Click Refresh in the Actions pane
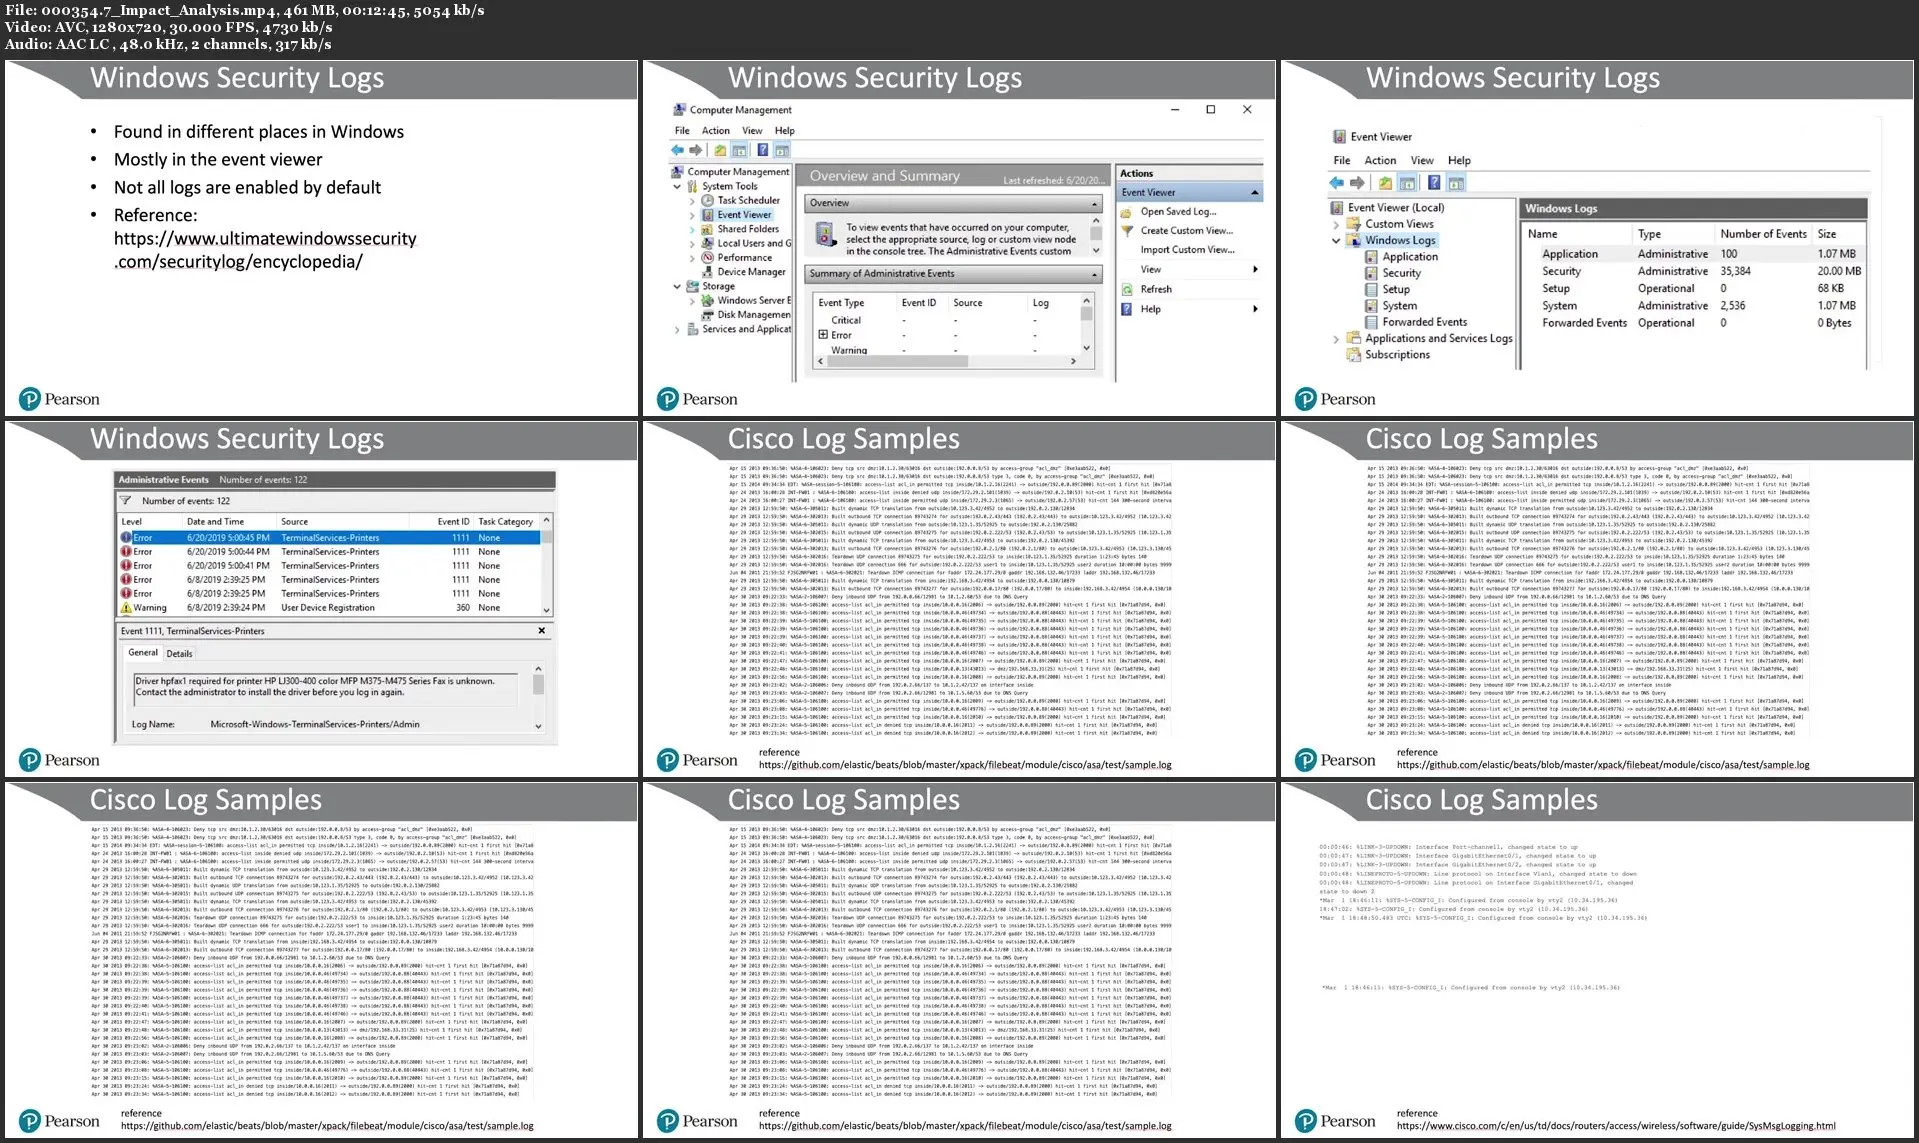Image resolution: width=1919 pixels, height=1143 pixels. pos(1156,289)
